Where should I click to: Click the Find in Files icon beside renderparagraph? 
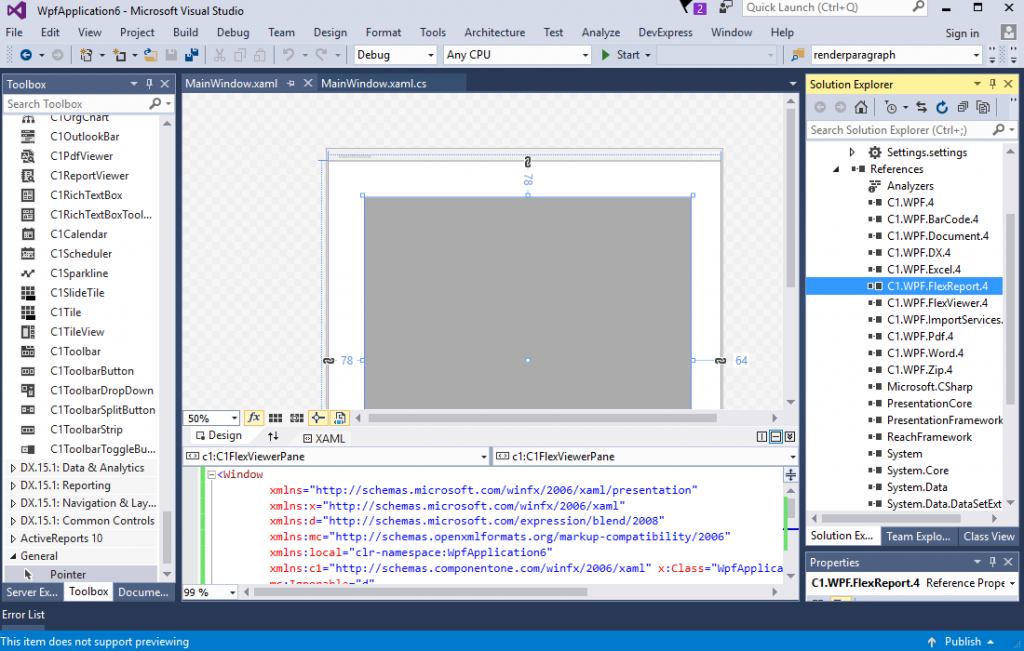coord(797,55)
